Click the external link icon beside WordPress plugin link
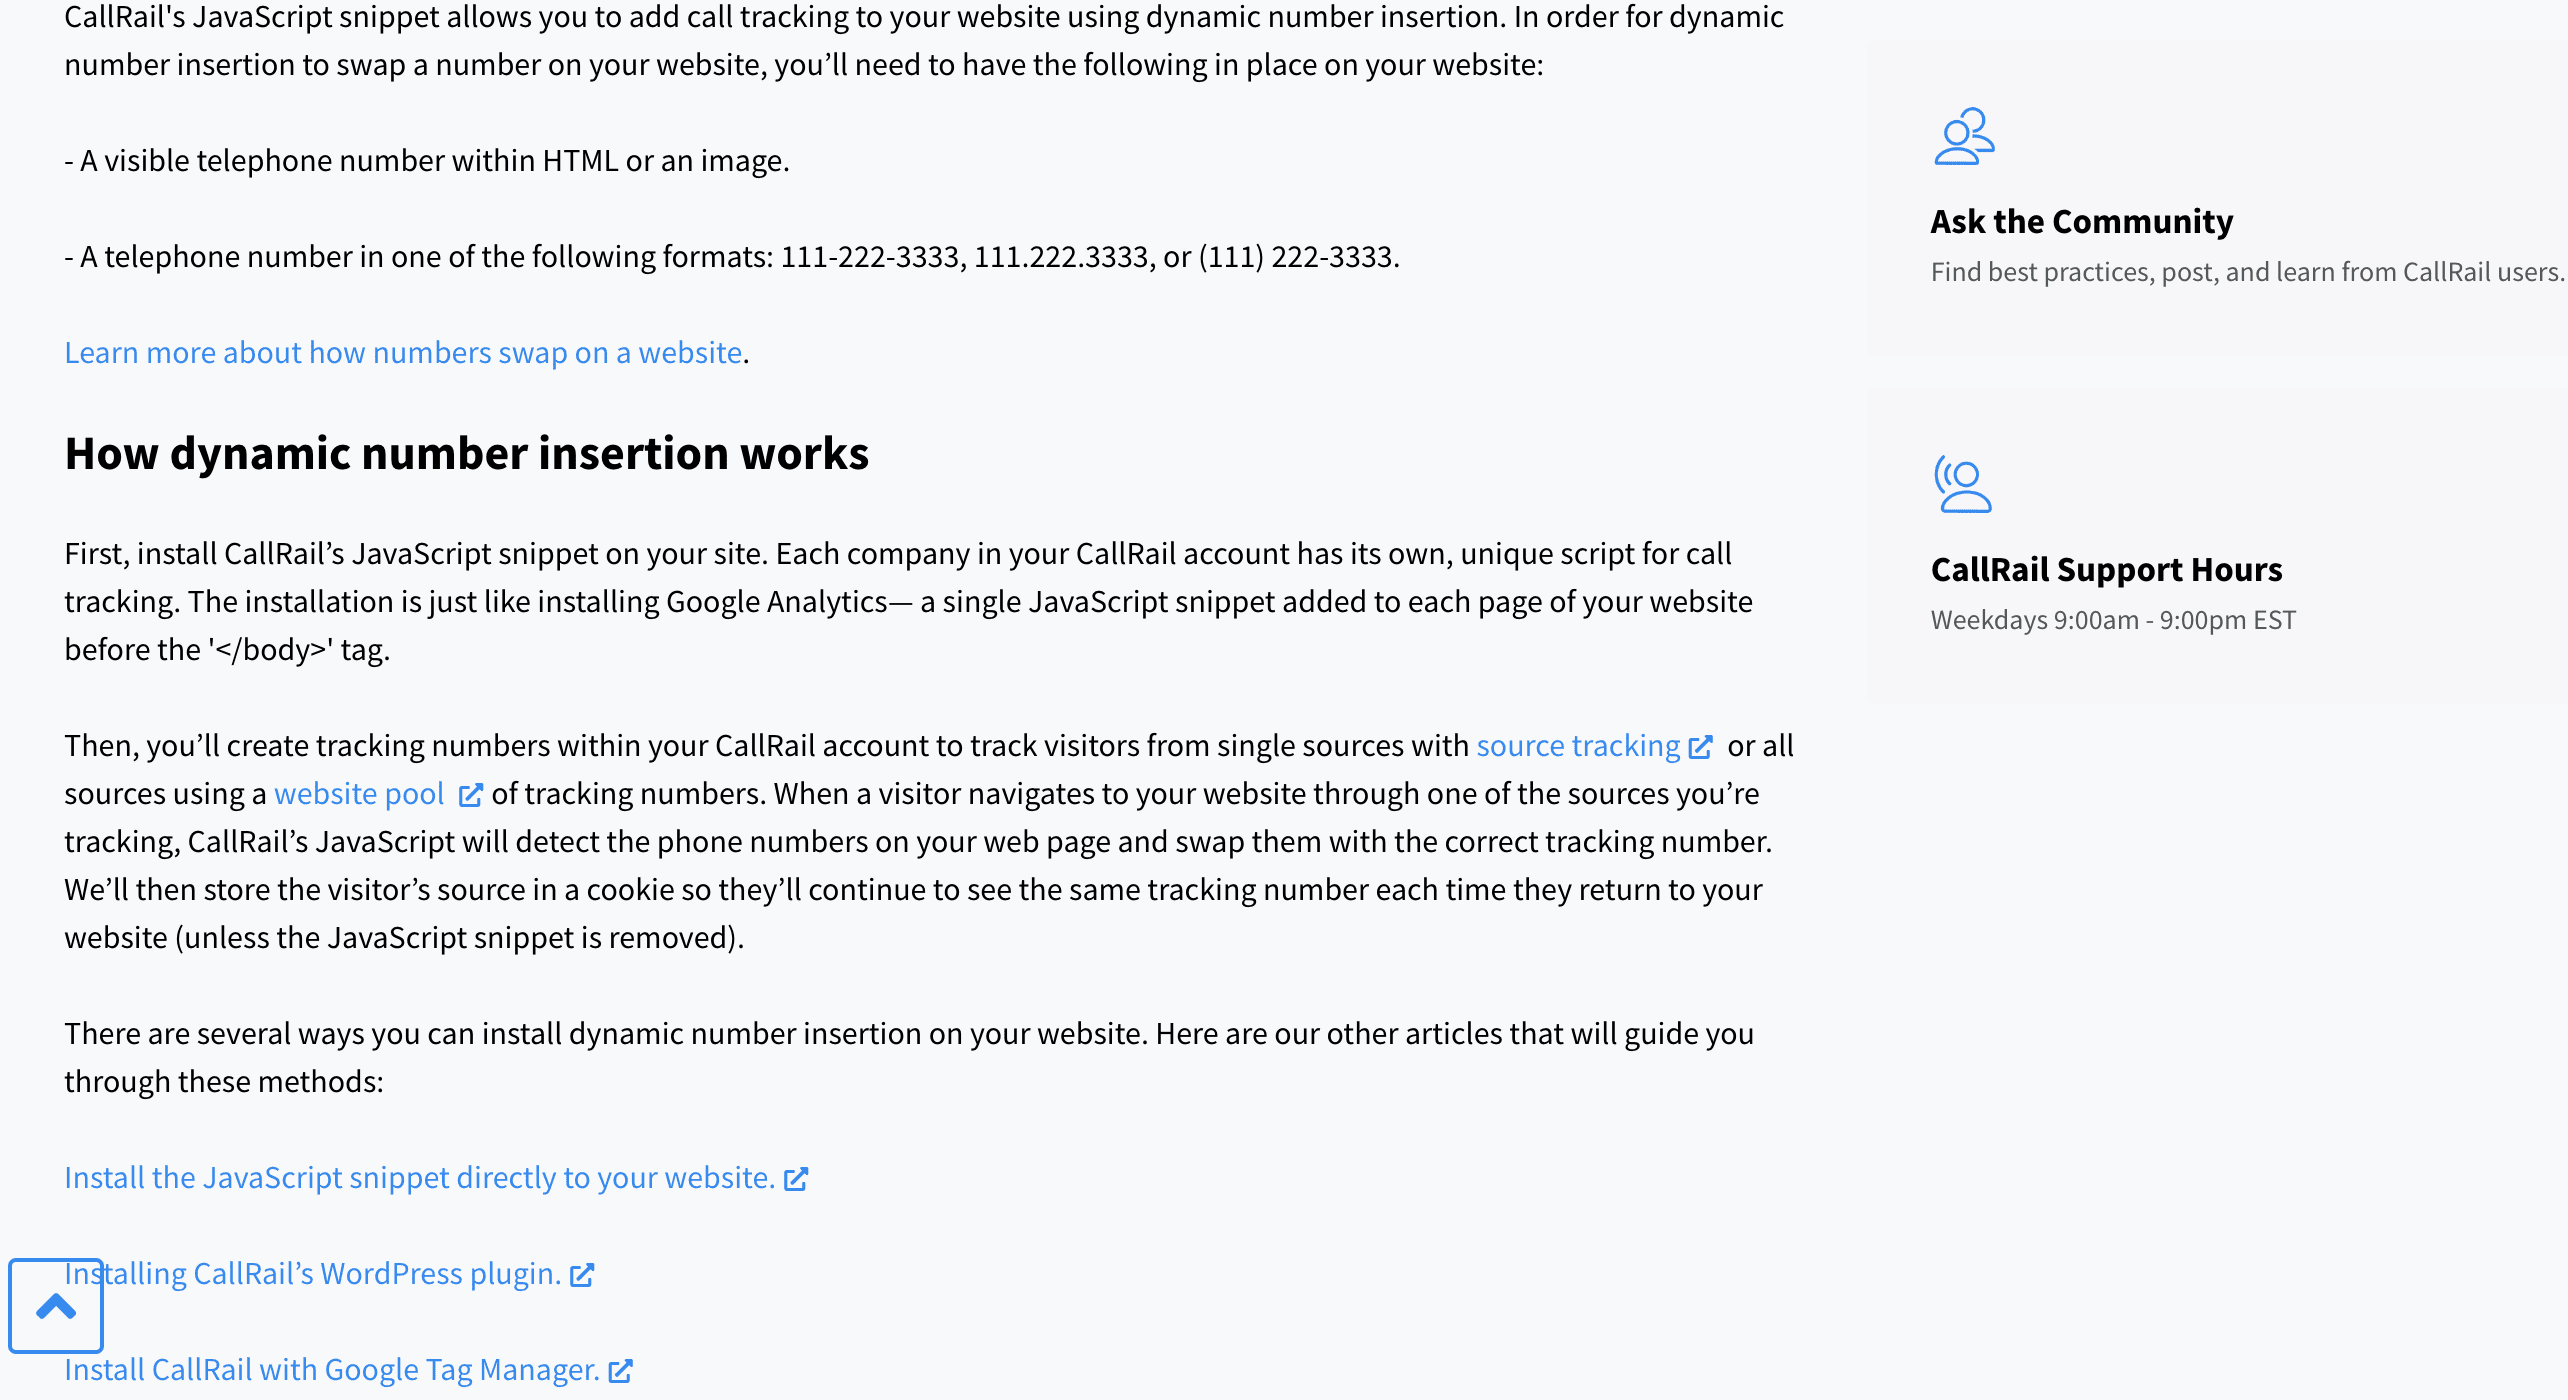This screenshot has width=2568, height=1400. click(581, 1274)
